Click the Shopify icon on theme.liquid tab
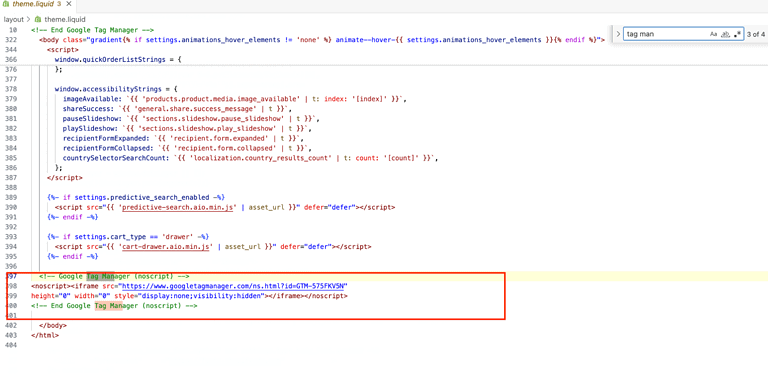Image resolution: width=768 pixels, height=374 pixels. 5,4
